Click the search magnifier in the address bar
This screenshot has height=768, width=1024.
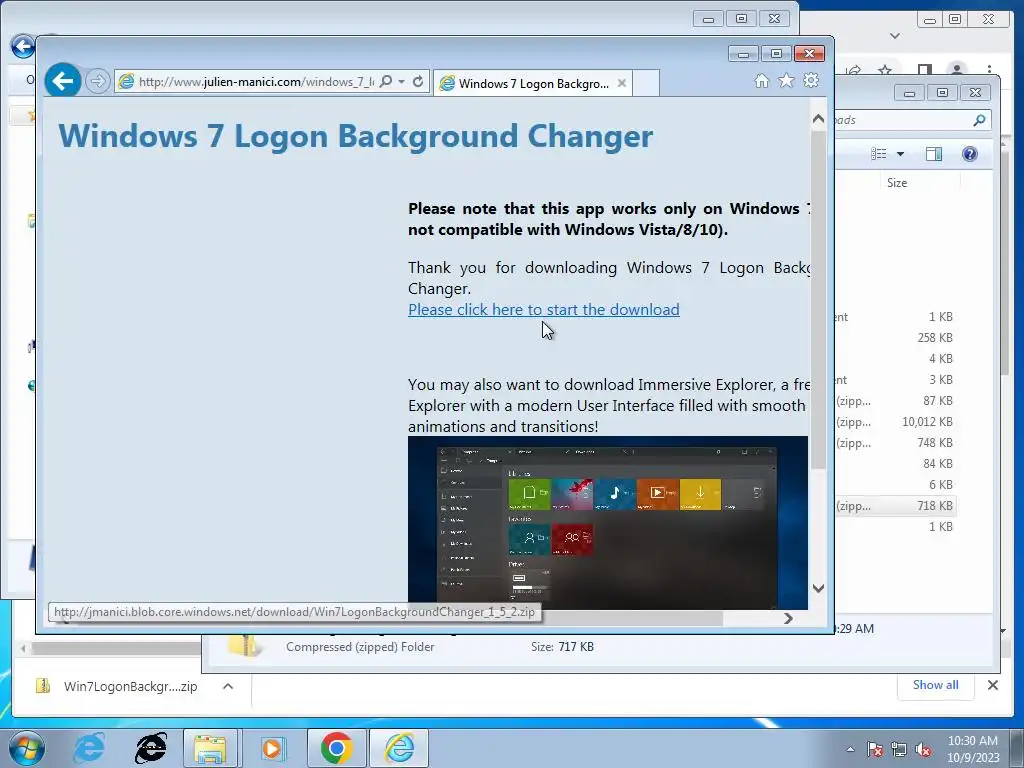click(386, 82)
